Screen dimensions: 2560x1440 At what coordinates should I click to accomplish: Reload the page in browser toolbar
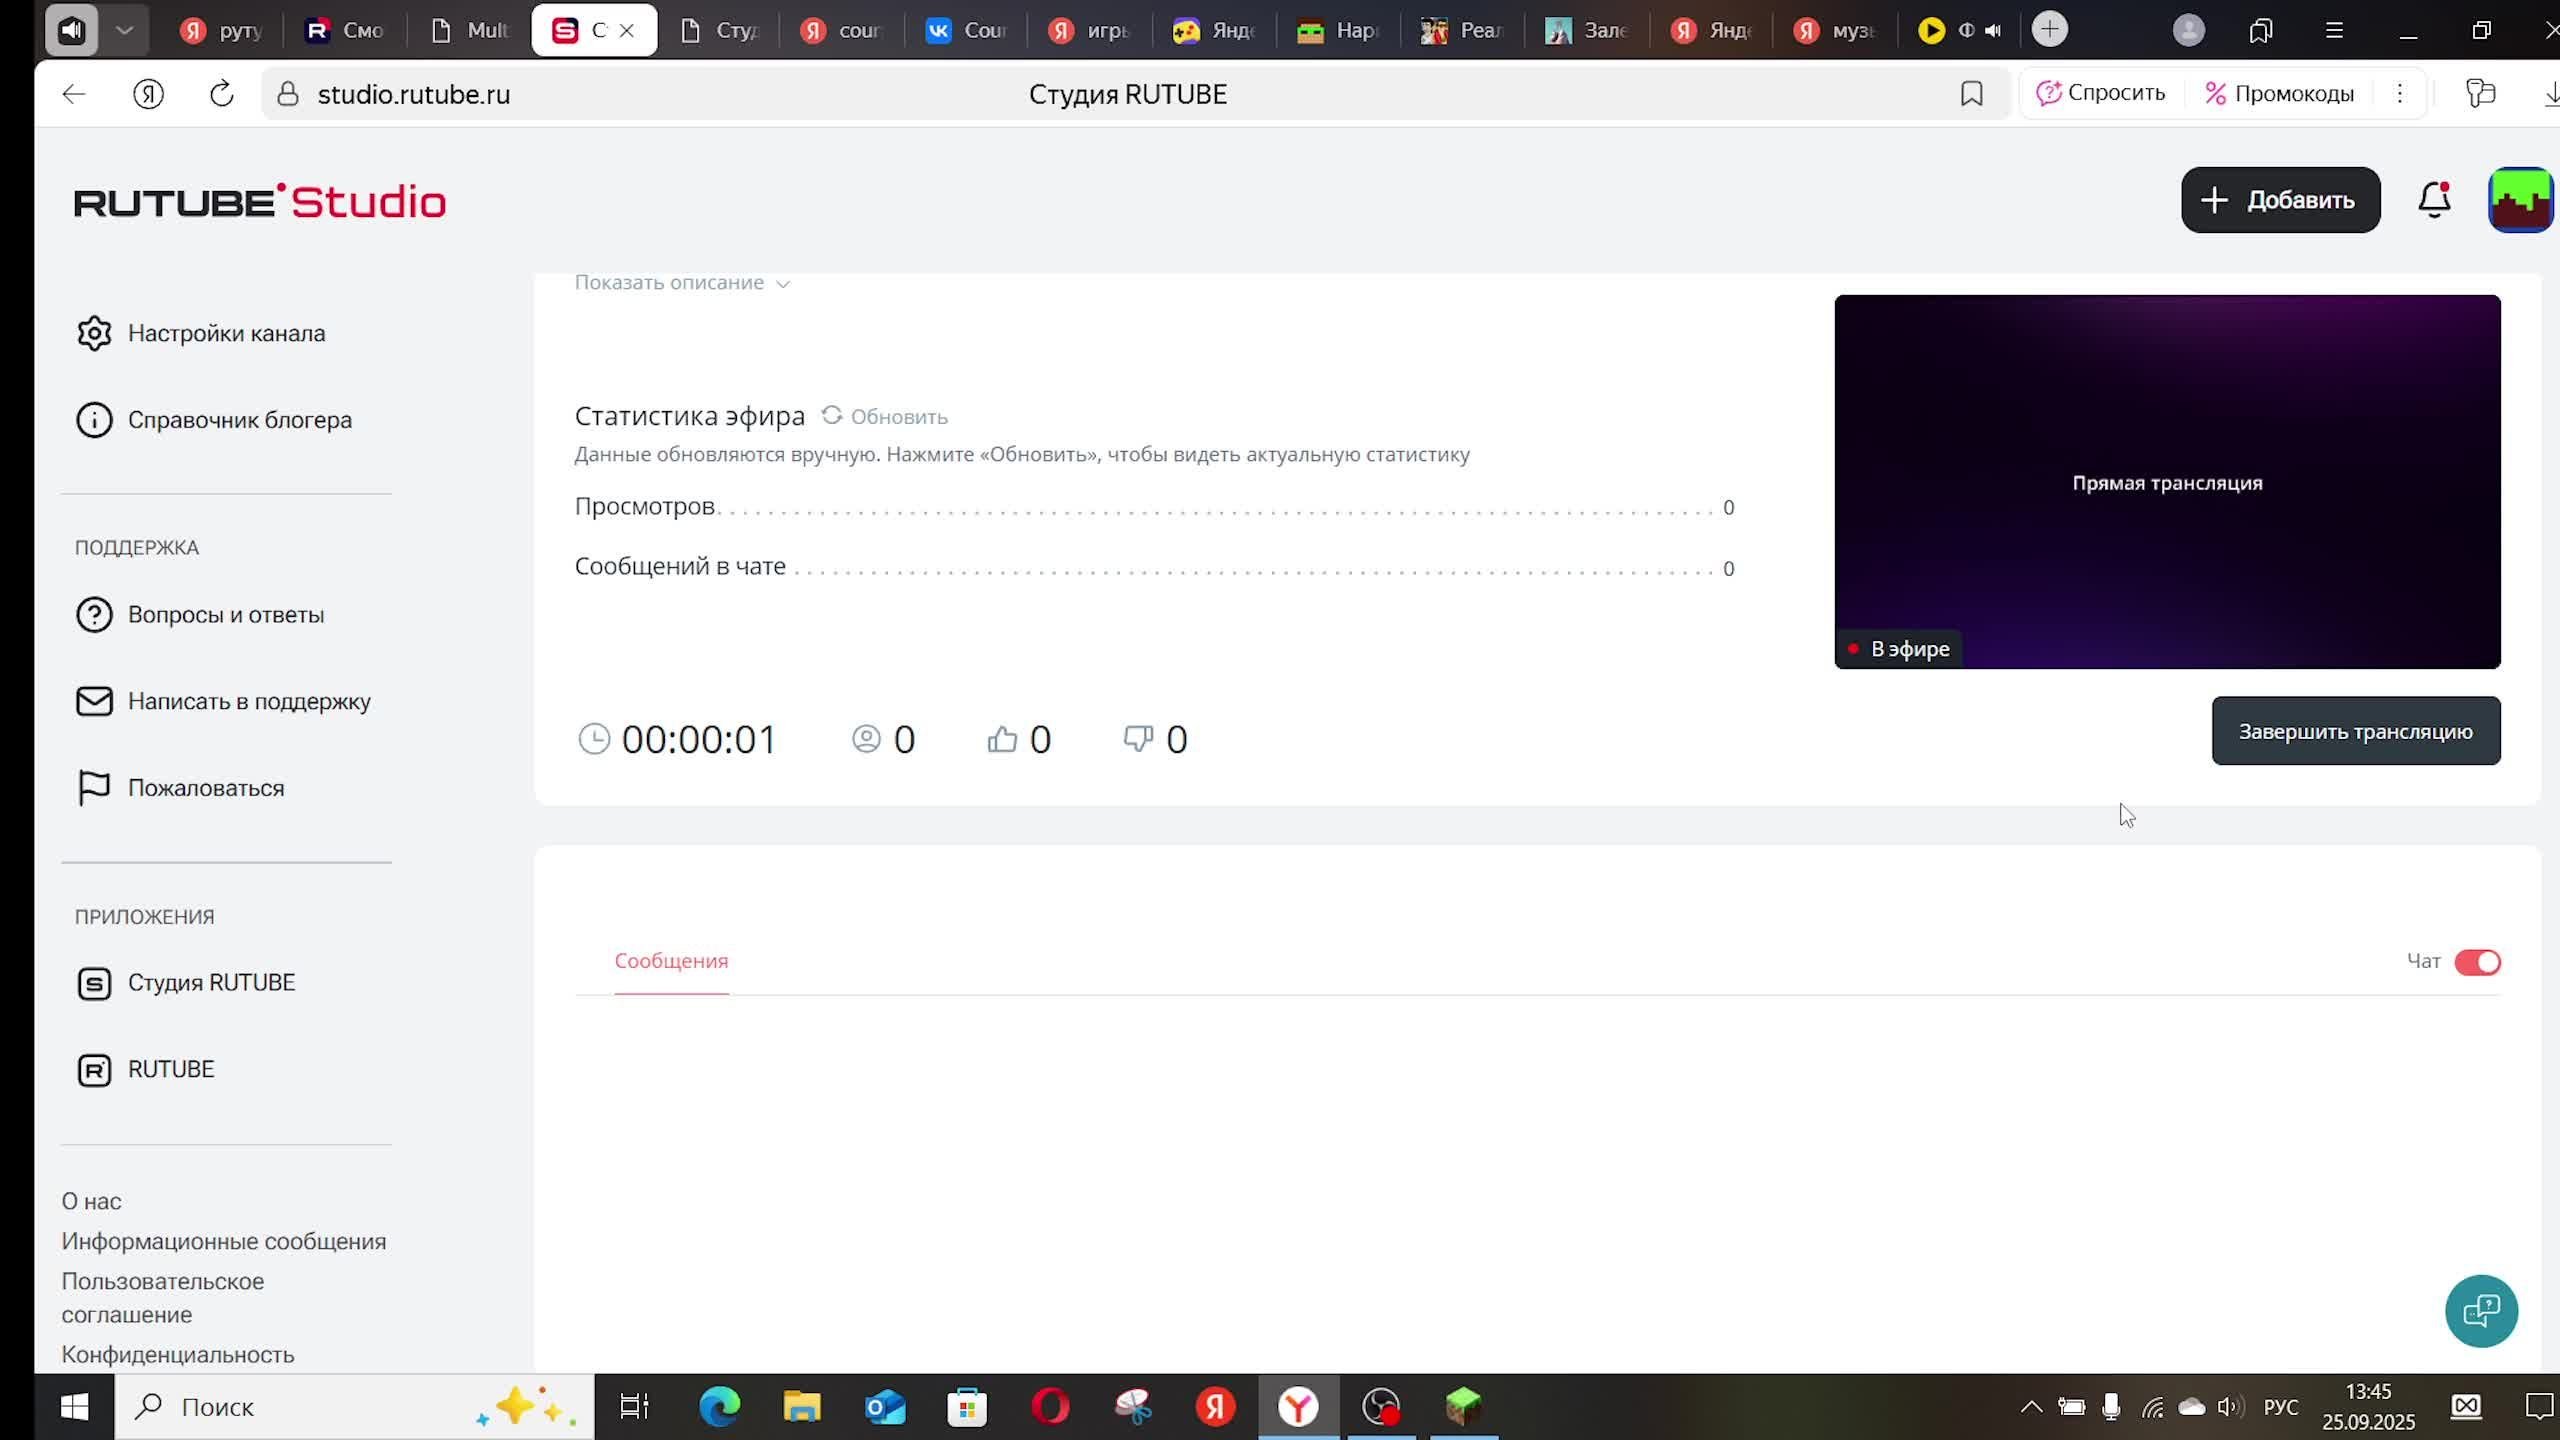pyautogui.click(x=221, y=94)
